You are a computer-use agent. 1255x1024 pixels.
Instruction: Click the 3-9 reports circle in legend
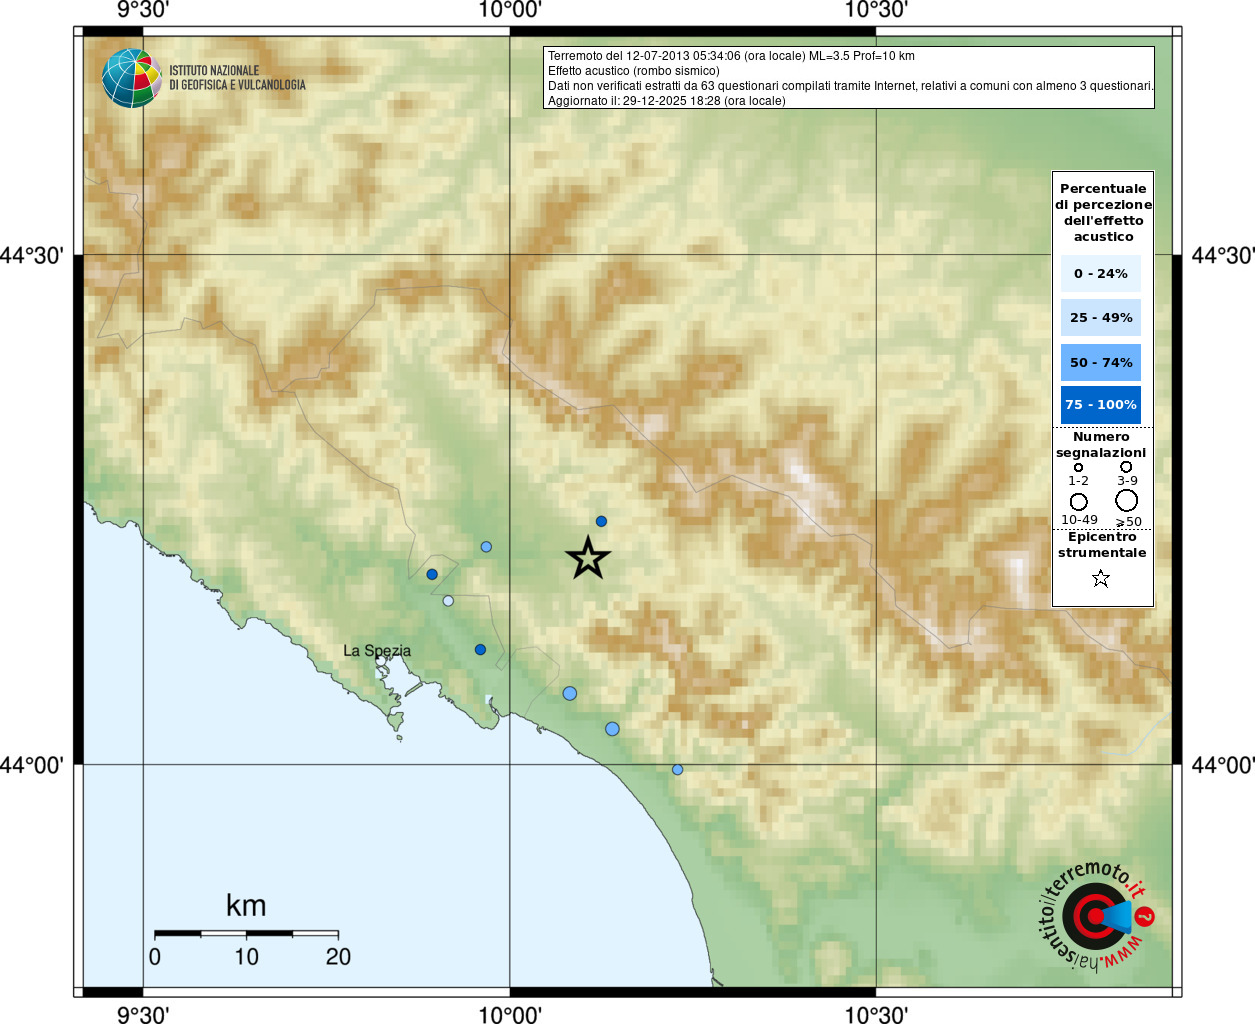coord(1126,466)
